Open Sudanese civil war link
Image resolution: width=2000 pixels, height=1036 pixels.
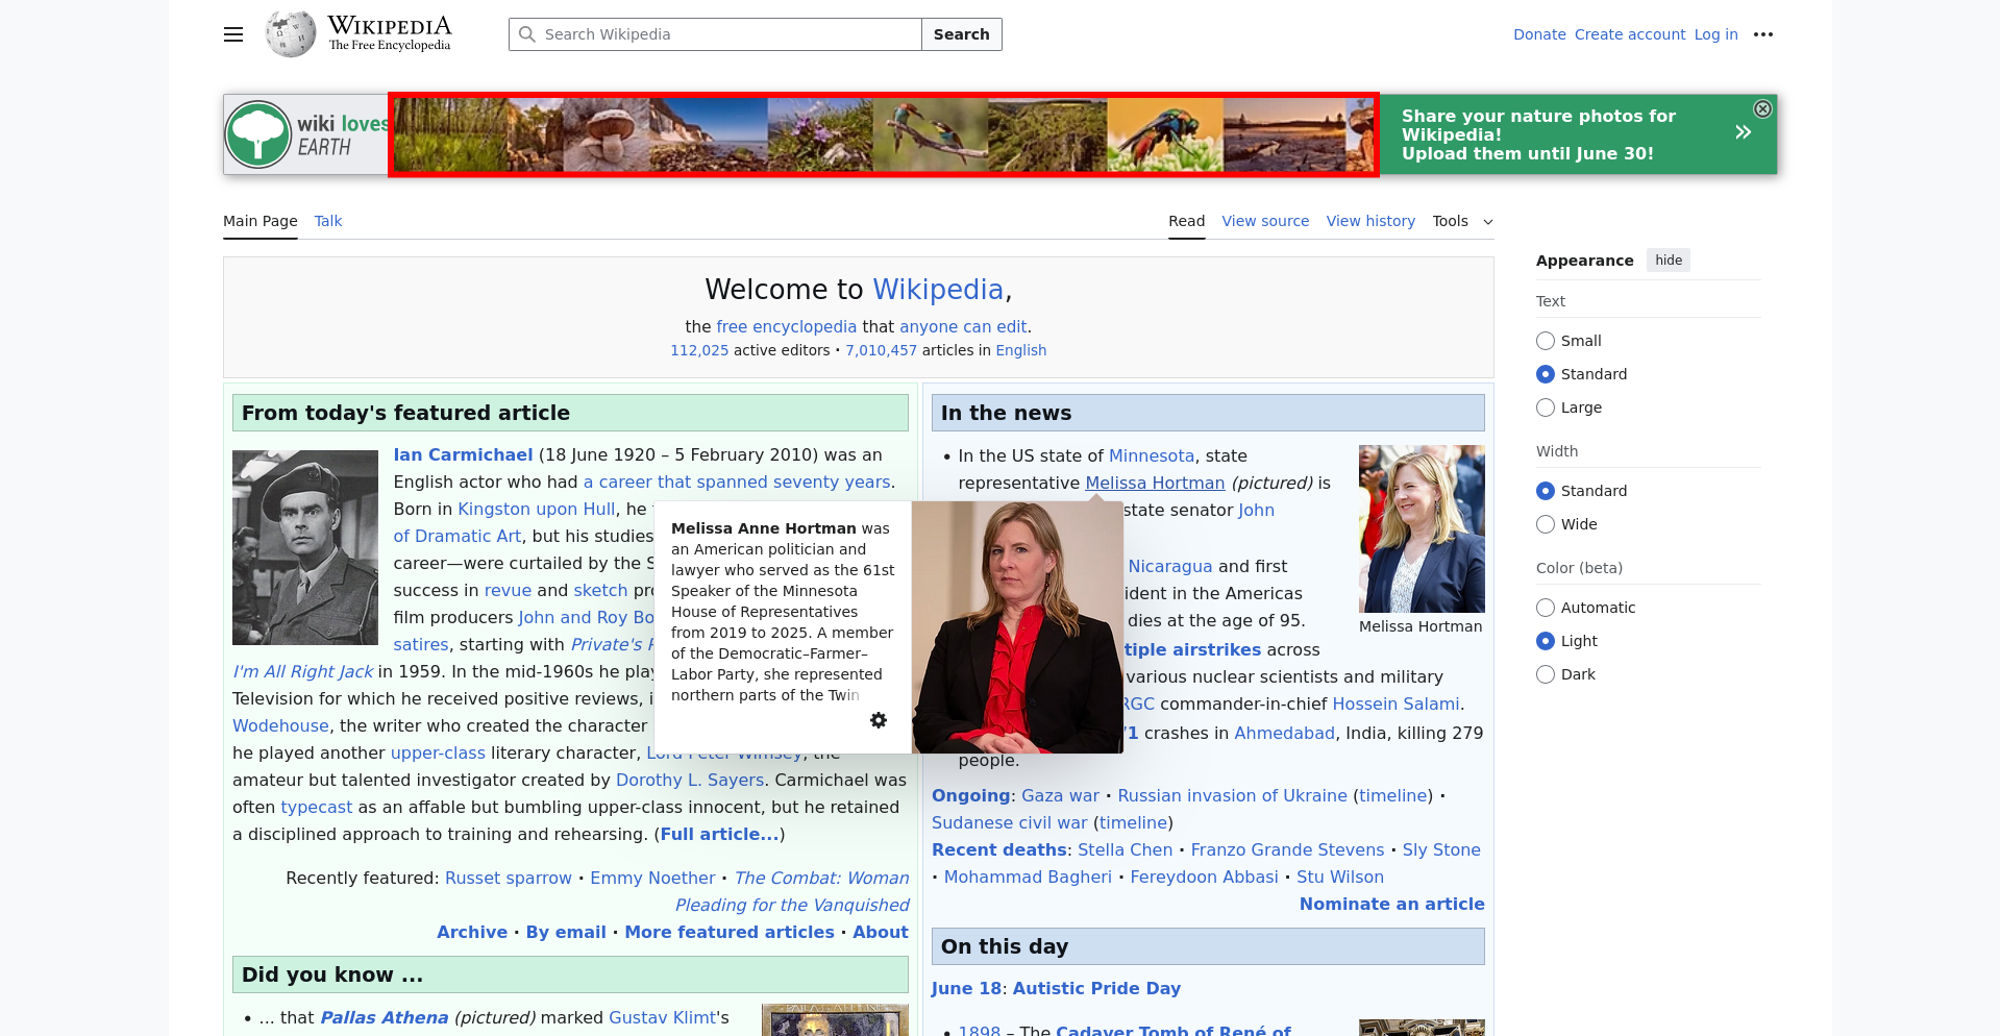1009,823
